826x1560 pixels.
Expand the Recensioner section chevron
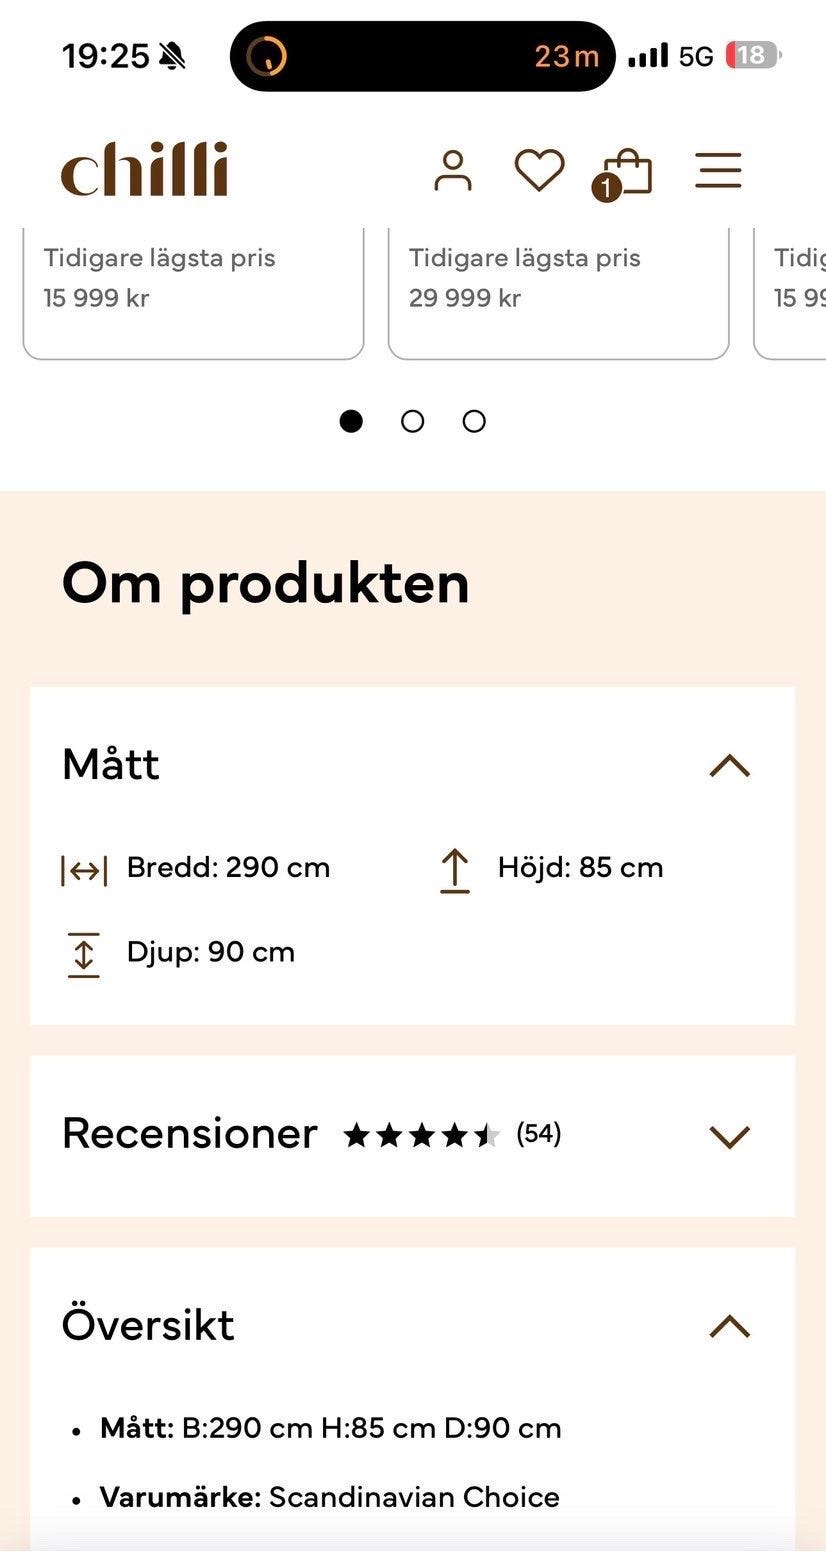click(x=729, y=1136)
